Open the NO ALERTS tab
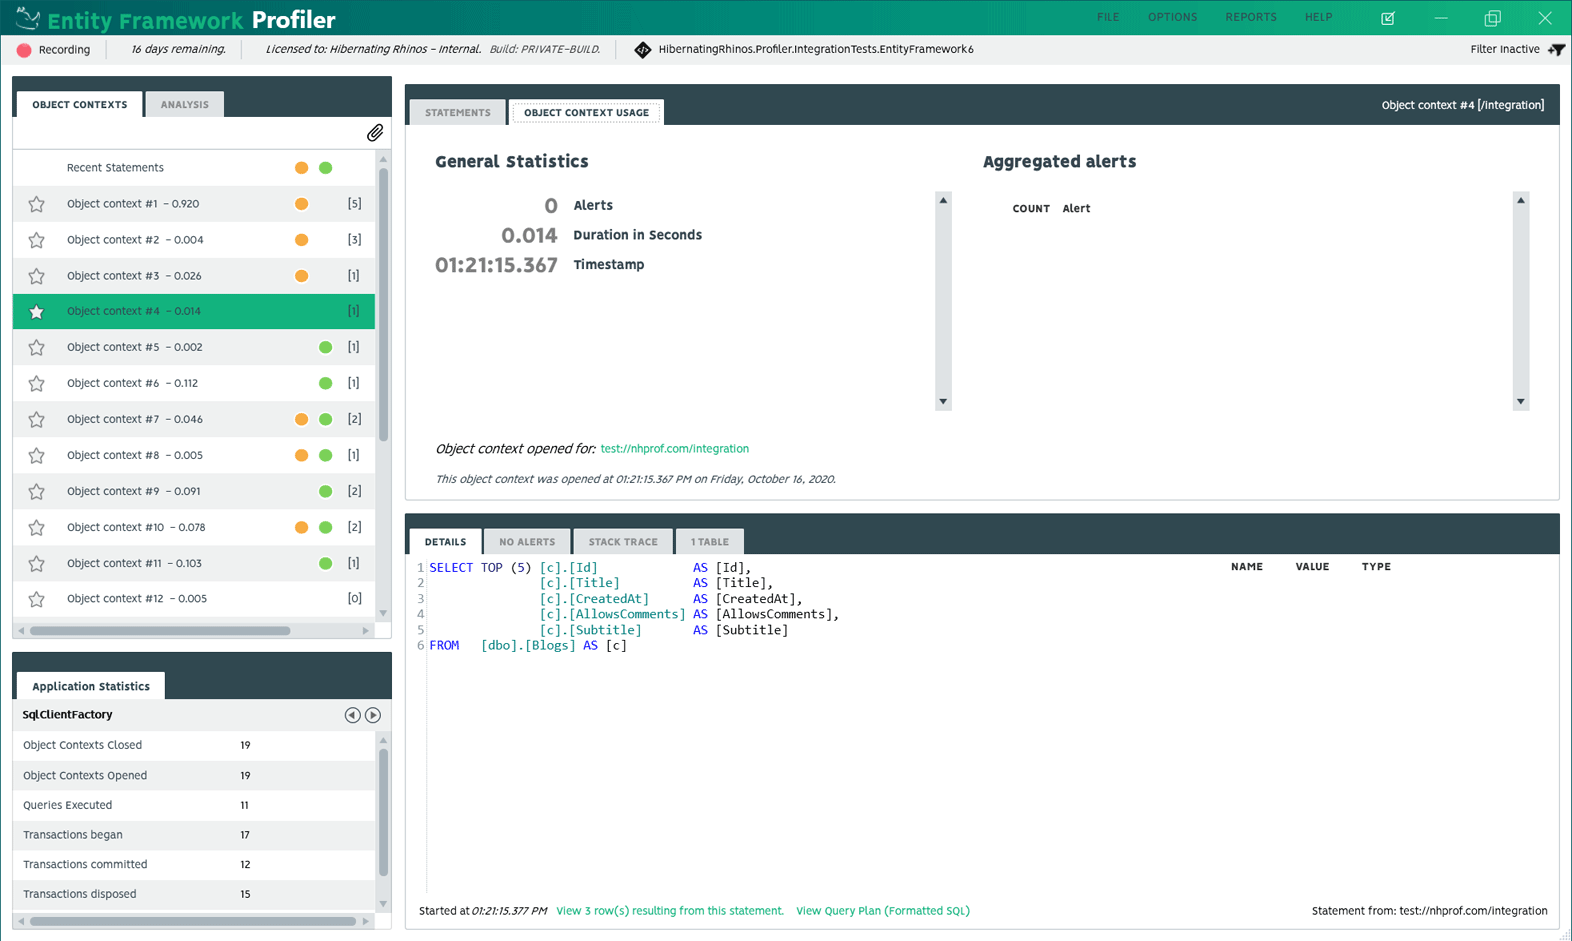 tap(527, 542)
